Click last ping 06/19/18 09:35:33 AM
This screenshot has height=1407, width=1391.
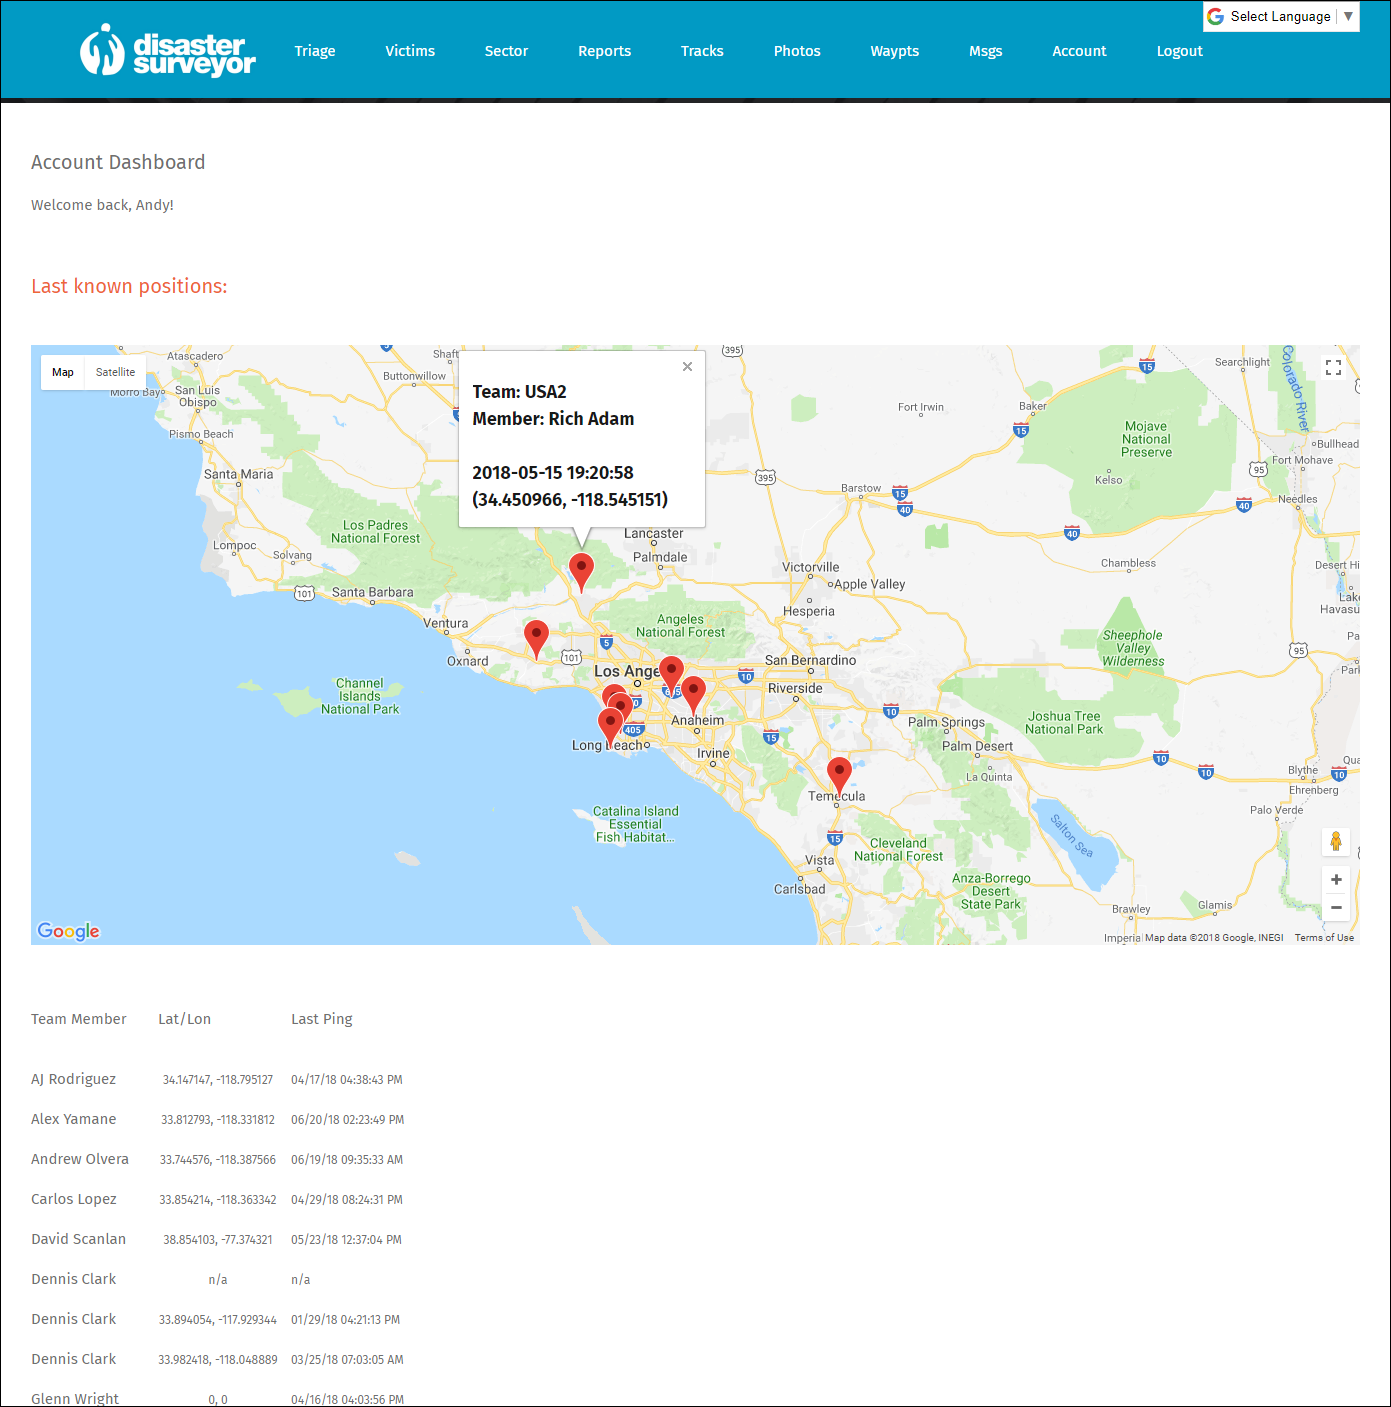347,1160
